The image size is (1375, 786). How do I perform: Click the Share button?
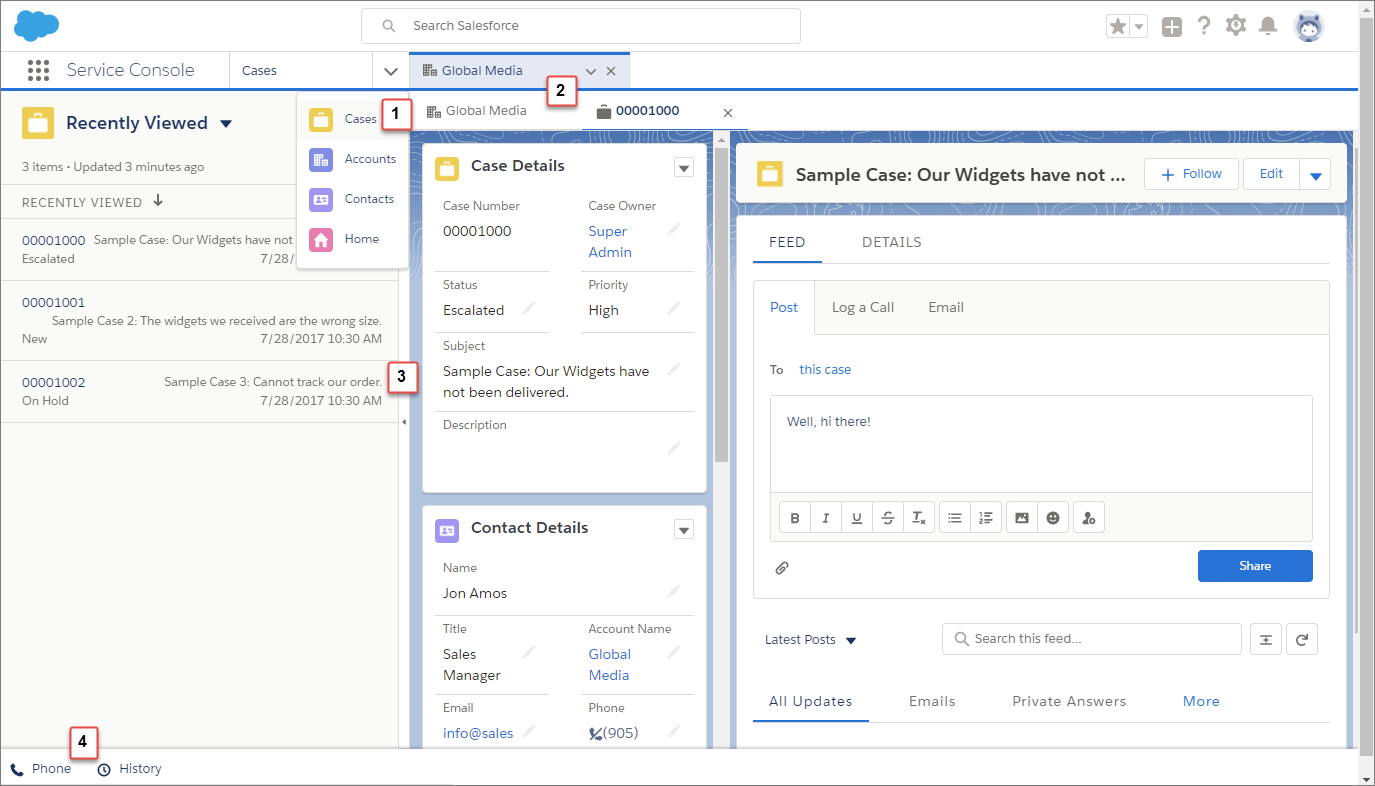[x=1255, y=566]
